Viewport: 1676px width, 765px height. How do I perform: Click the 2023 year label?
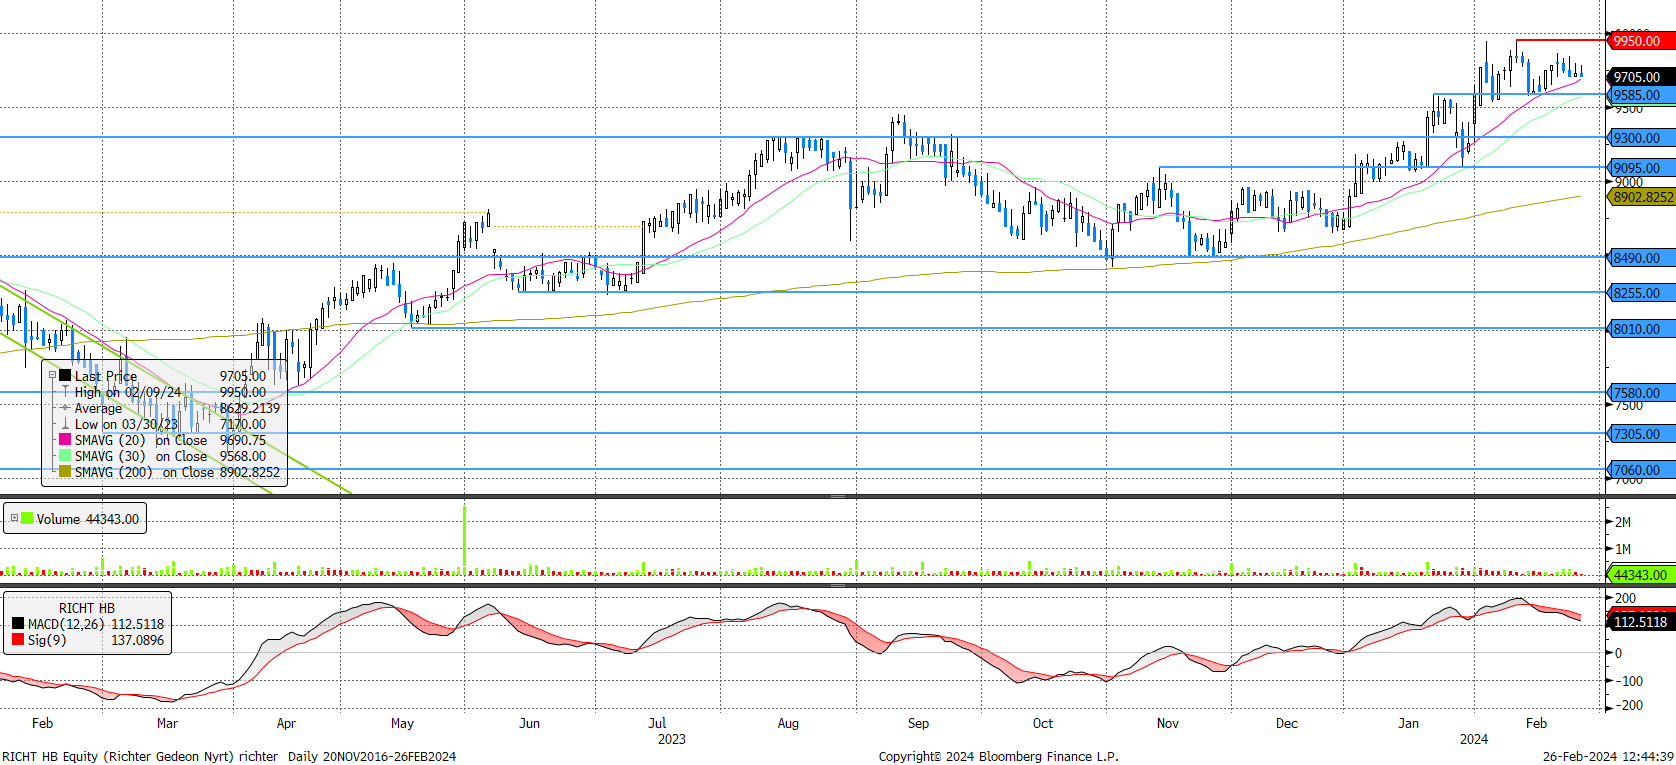(x=671, y=739)
